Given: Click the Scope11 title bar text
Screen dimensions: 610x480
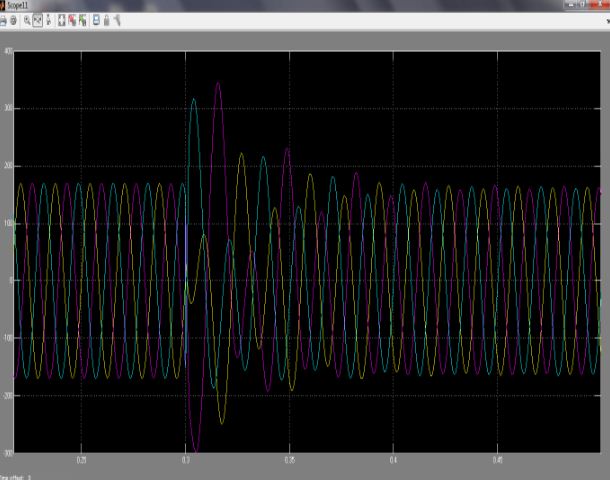Looking at the screenshot, I should pos(18,6).
